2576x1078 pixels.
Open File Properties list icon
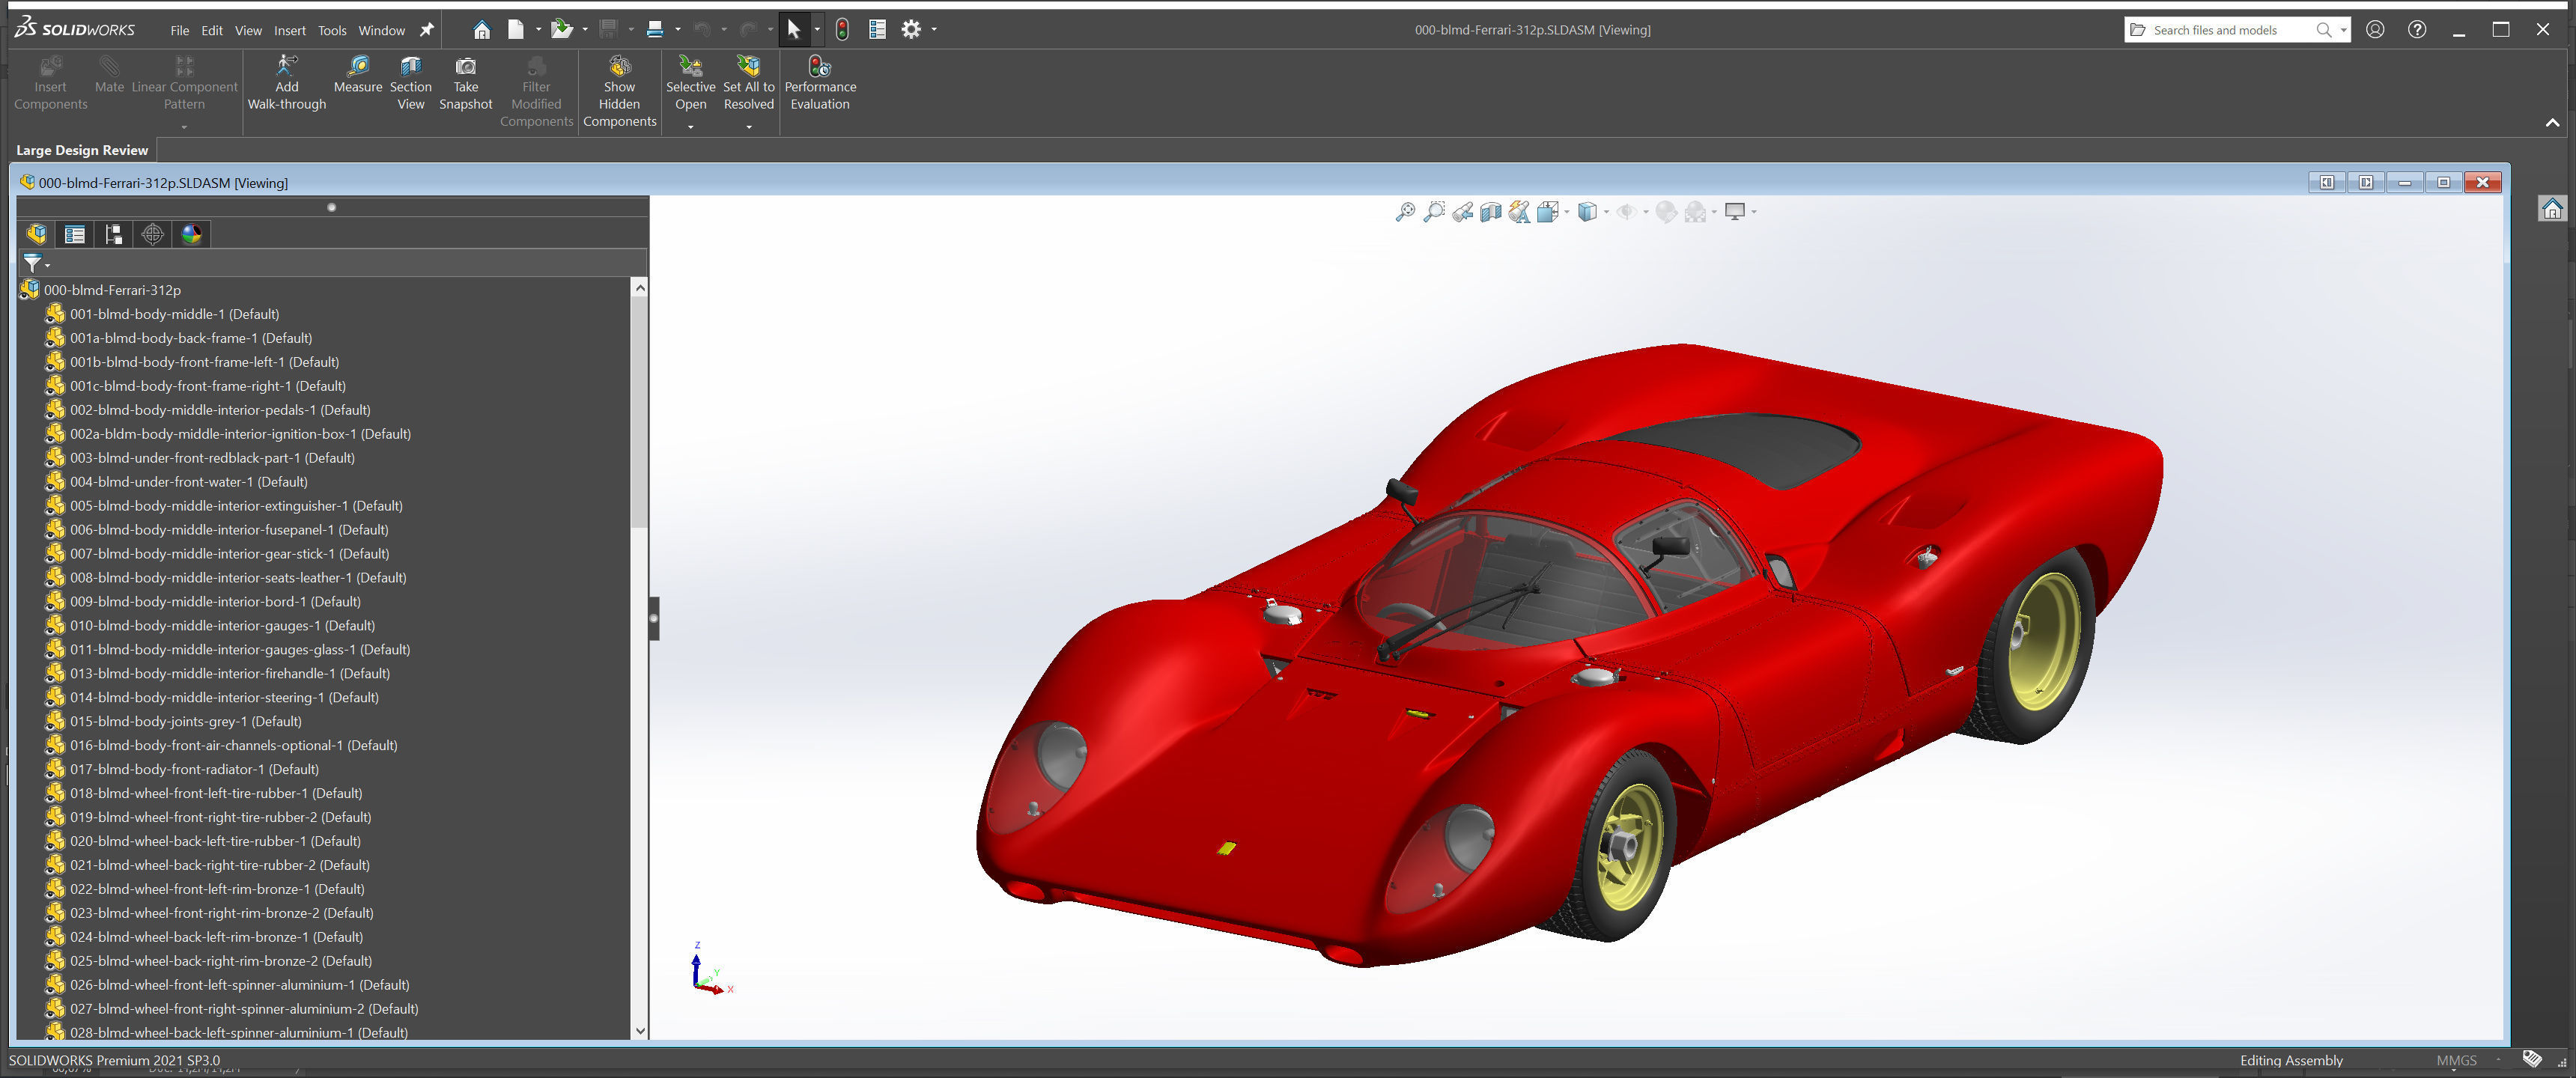click(877, 30)
